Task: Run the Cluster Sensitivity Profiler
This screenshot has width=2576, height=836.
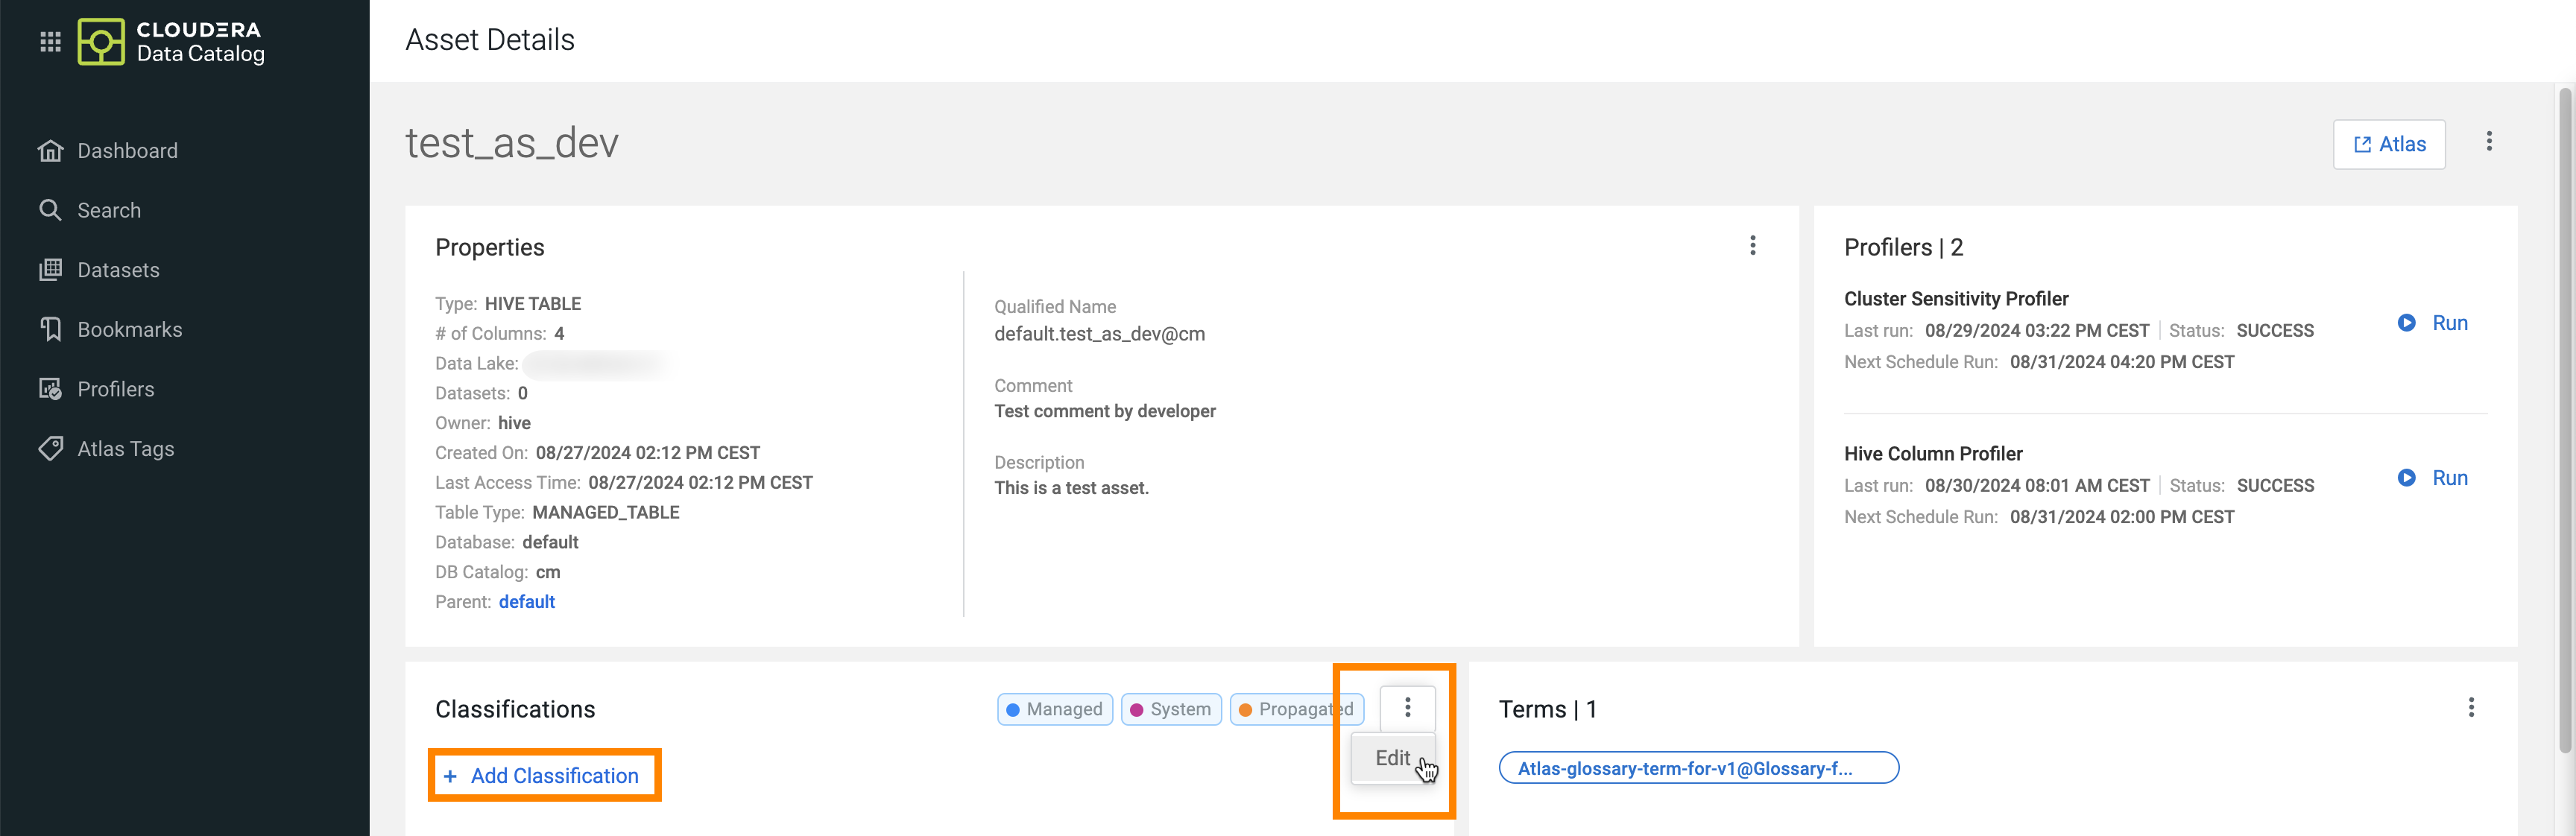Action: tap(2432, 323)
